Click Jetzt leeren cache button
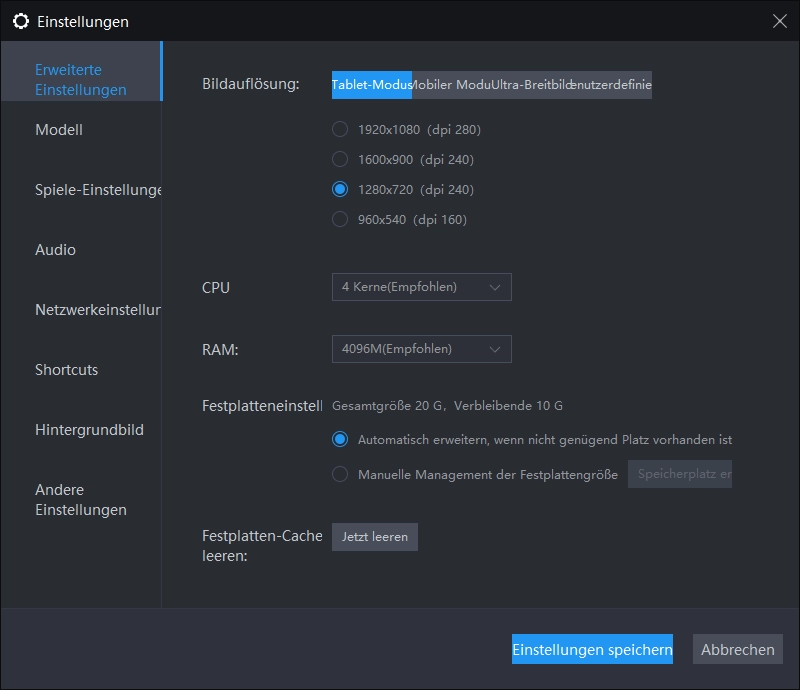800x690 pixels. pyautogui.click(x=374, y=537)
